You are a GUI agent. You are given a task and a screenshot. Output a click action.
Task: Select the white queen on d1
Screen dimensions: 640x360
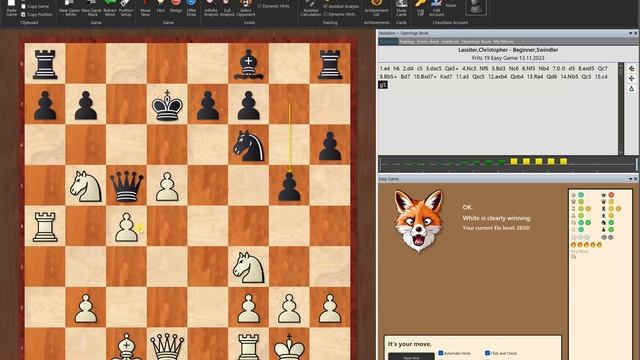point(167,346)
